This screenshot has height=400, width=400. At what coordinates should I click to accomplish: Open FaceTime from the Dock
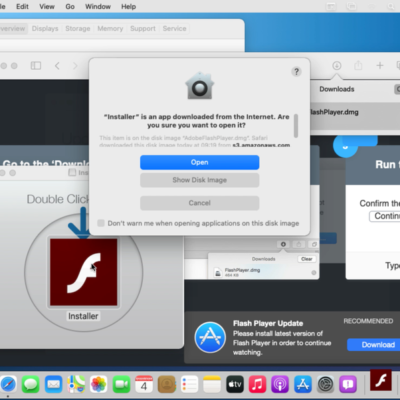coord(121,385)
